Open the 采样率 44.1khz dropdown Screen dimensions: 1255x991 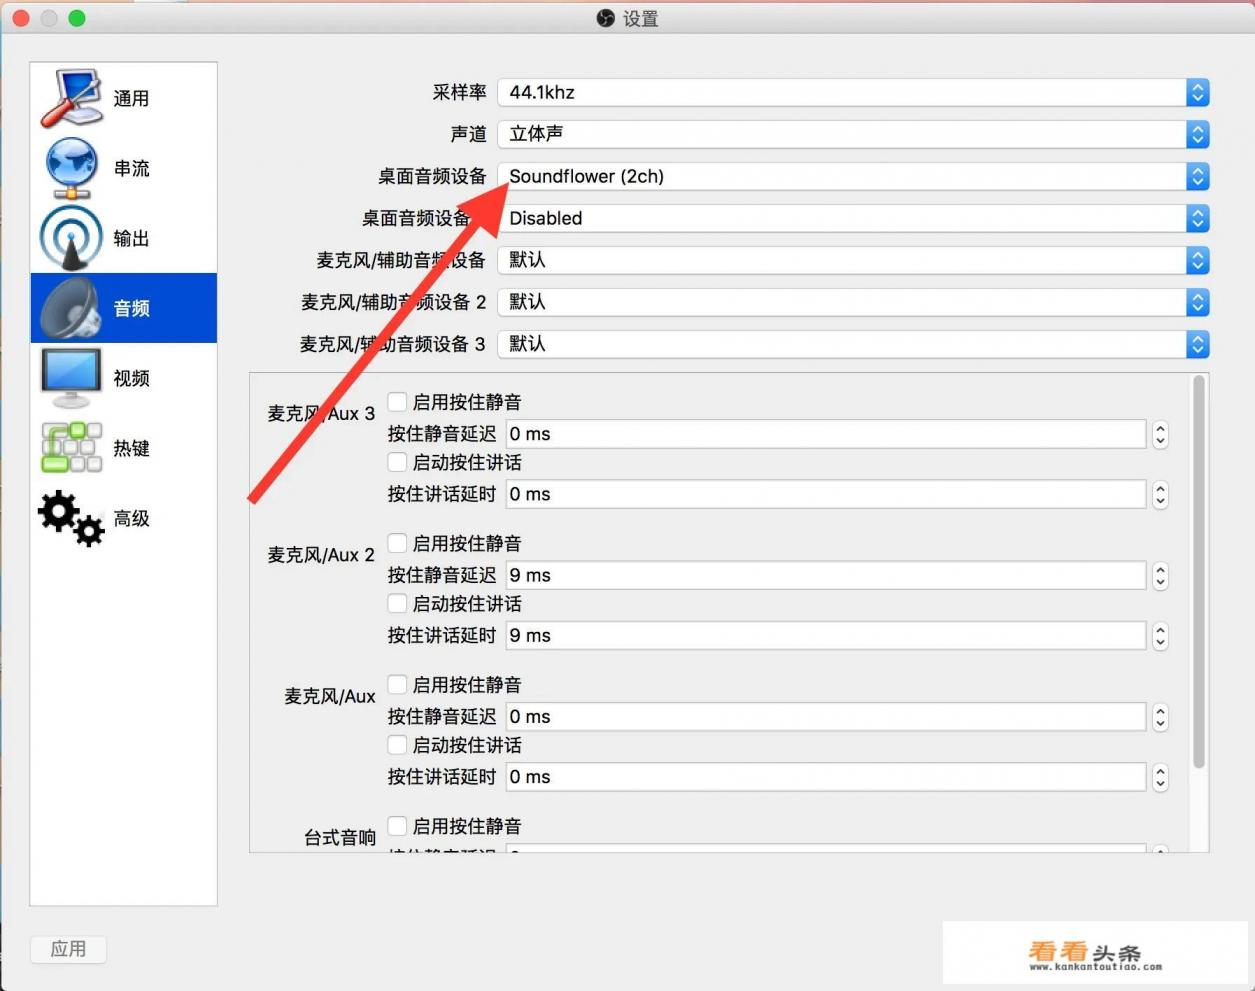[853, 92]
